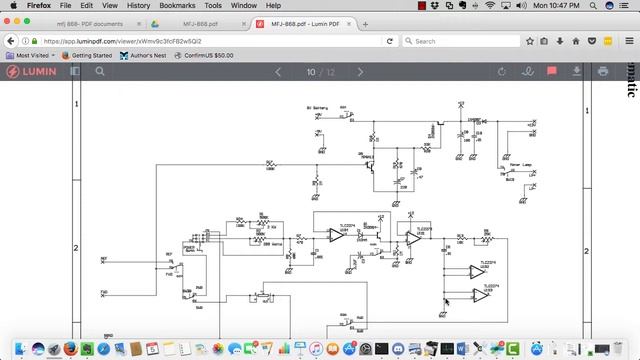The height and width of the screenshot is (360, 640).
Task: Open Spotlight search in menu bar
Action: pos(593,5)
